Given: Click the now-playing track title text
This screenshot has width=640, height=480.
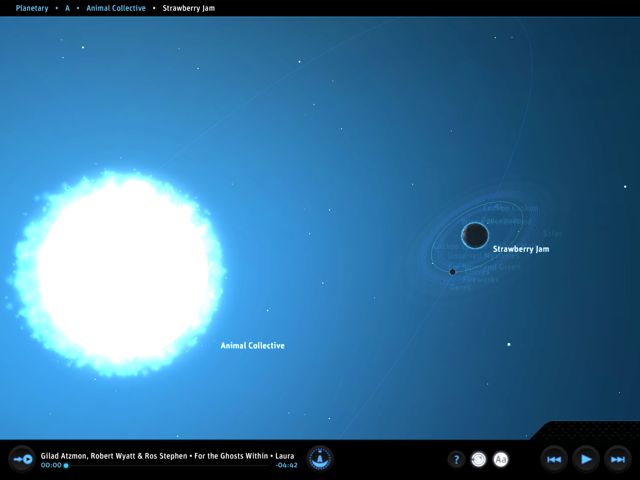Looking at the screenshot, I should tap(167, 456).
